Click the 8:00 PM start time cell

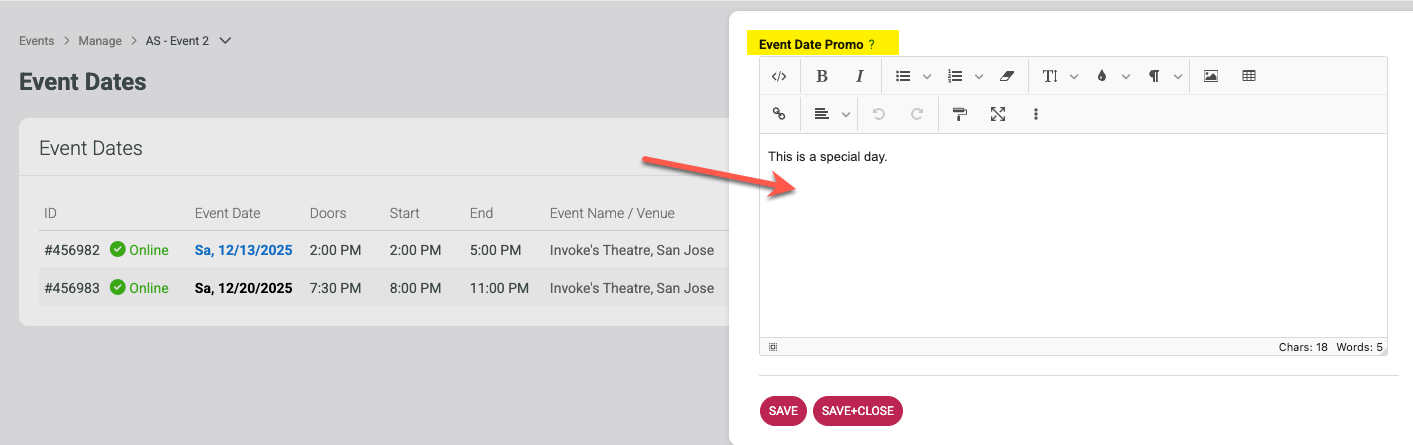[416, 288]
